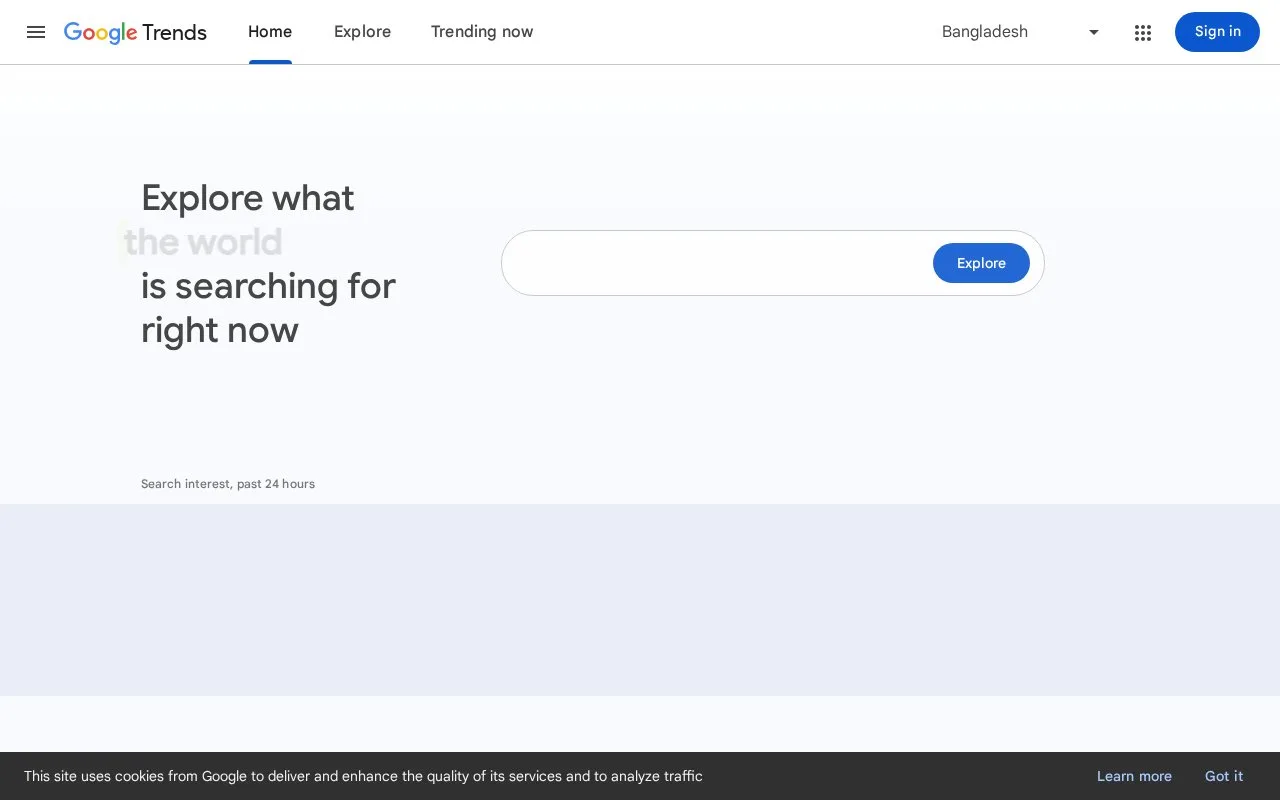
Task: Switch to the Home tab
Action: [270, 32]
